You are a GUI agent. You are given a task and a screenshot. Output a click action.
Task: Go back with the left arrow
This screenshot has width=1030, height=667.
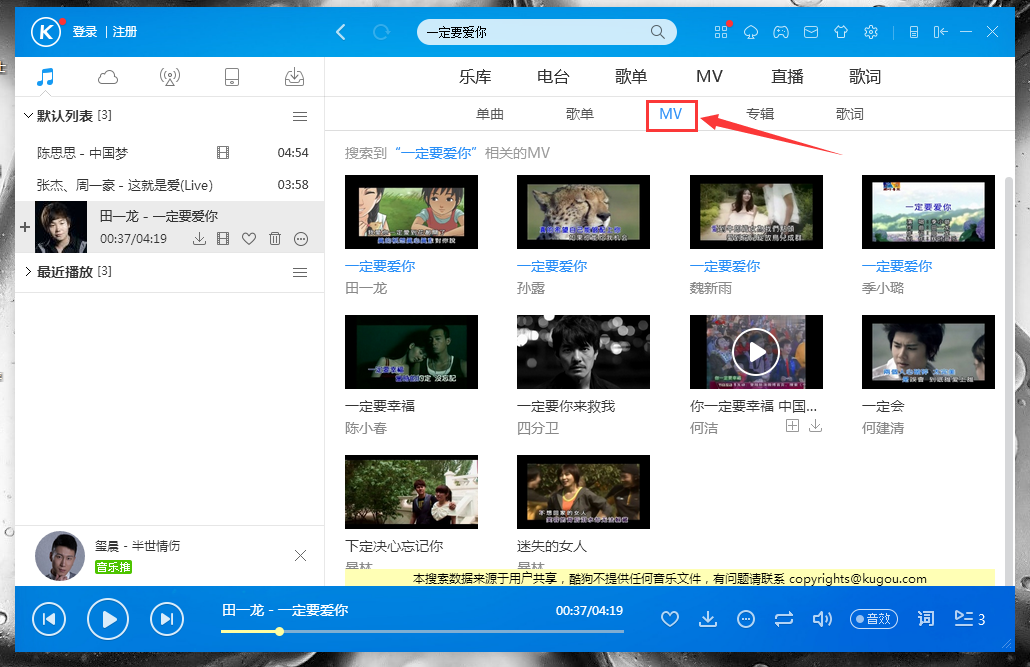tap(340, 32)
